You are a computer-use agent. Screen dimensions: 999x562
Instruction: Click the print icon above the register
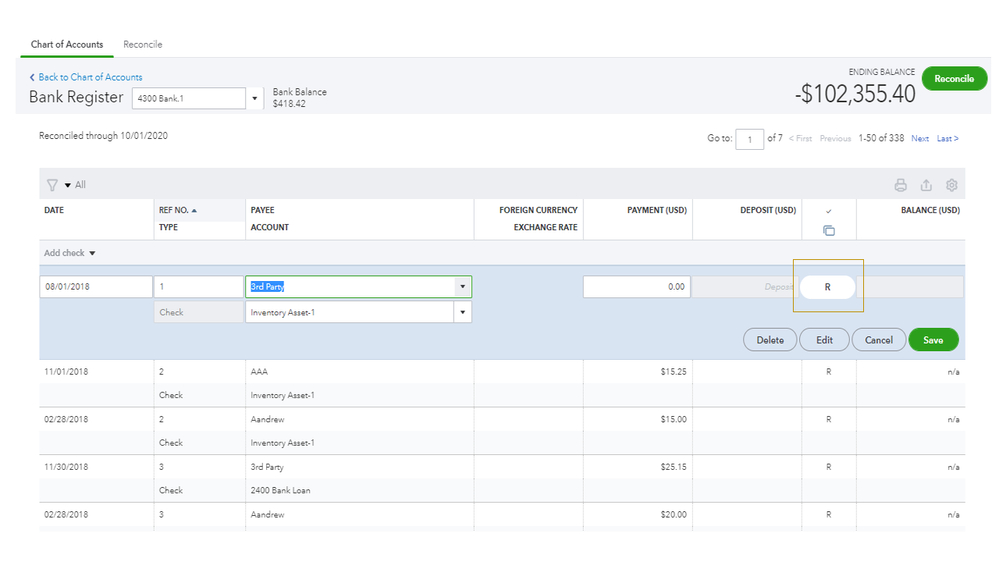coord(900,185)
